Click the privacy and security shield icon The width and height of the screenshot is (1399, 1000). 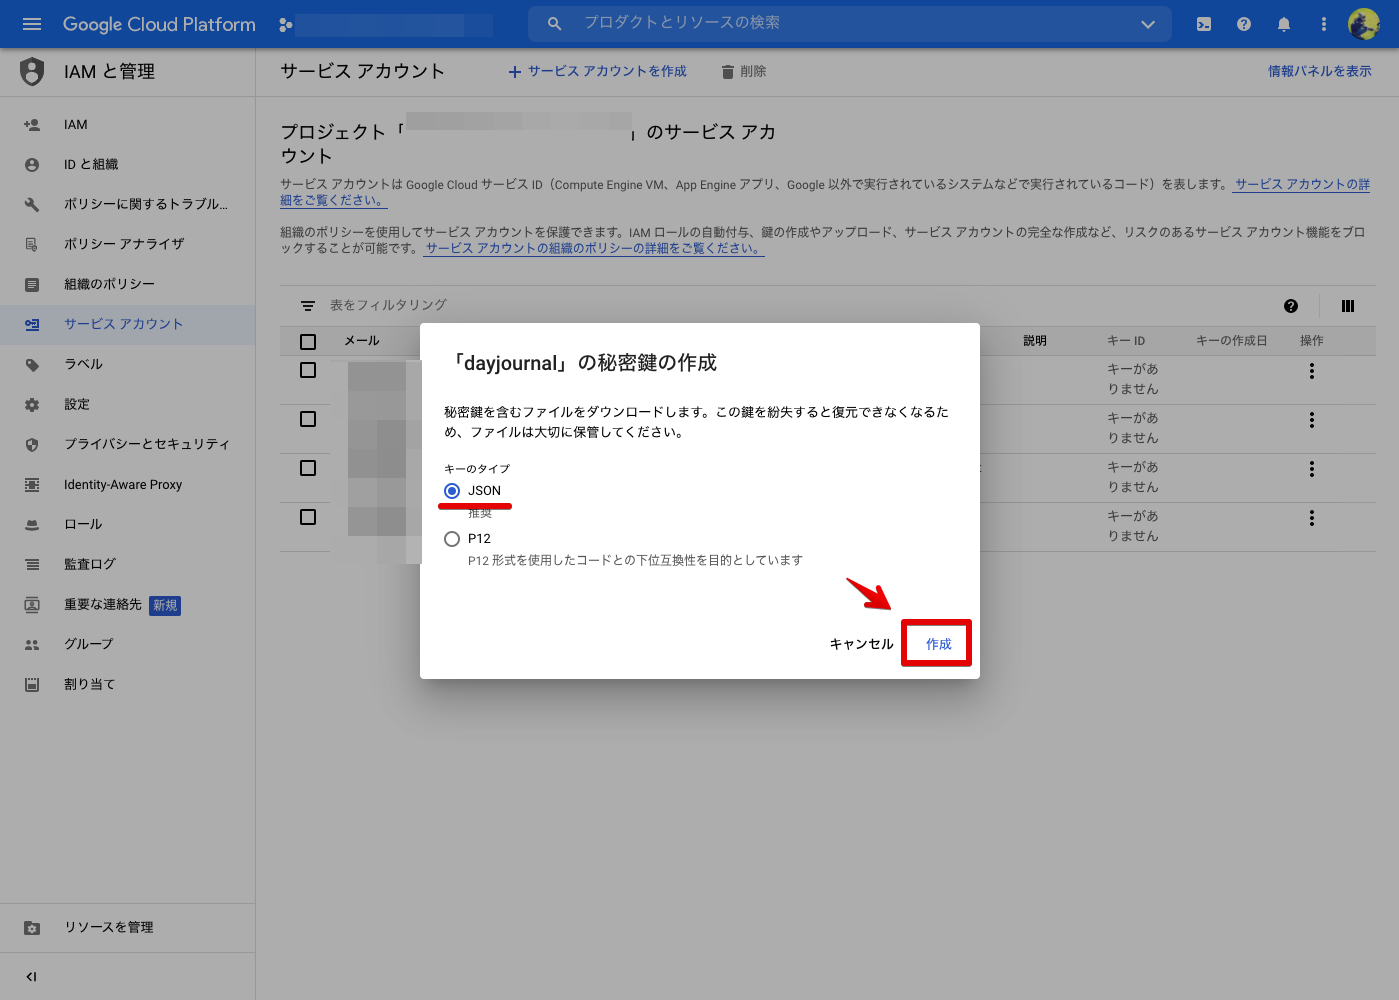click(x=32, y=445)
